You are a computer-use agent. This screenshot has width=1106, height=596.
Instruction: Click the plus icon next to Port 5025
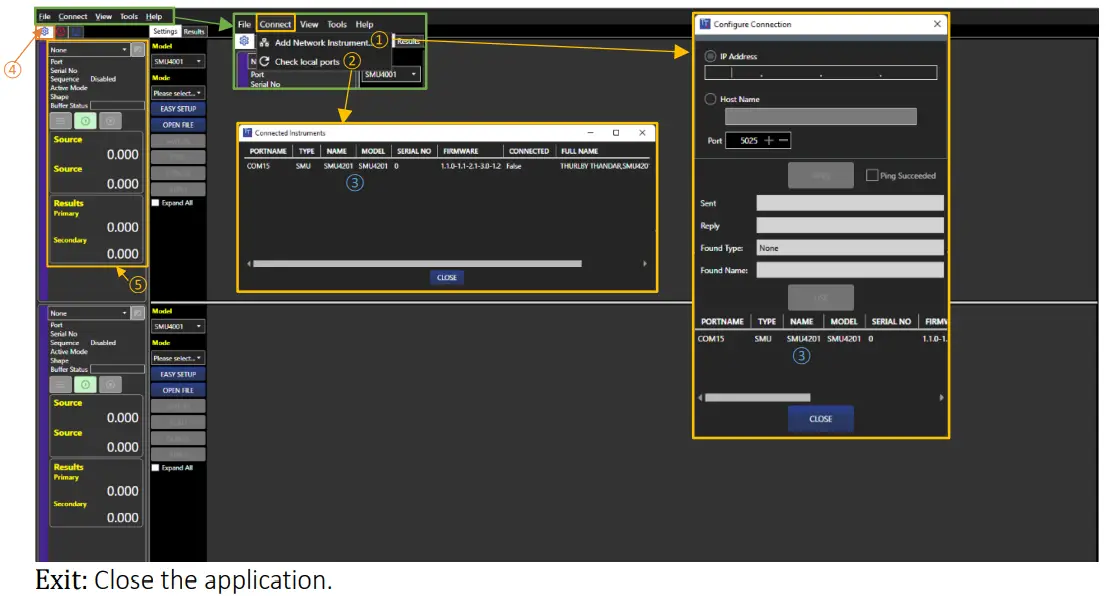pyautogui.click(x=769, y=141)
